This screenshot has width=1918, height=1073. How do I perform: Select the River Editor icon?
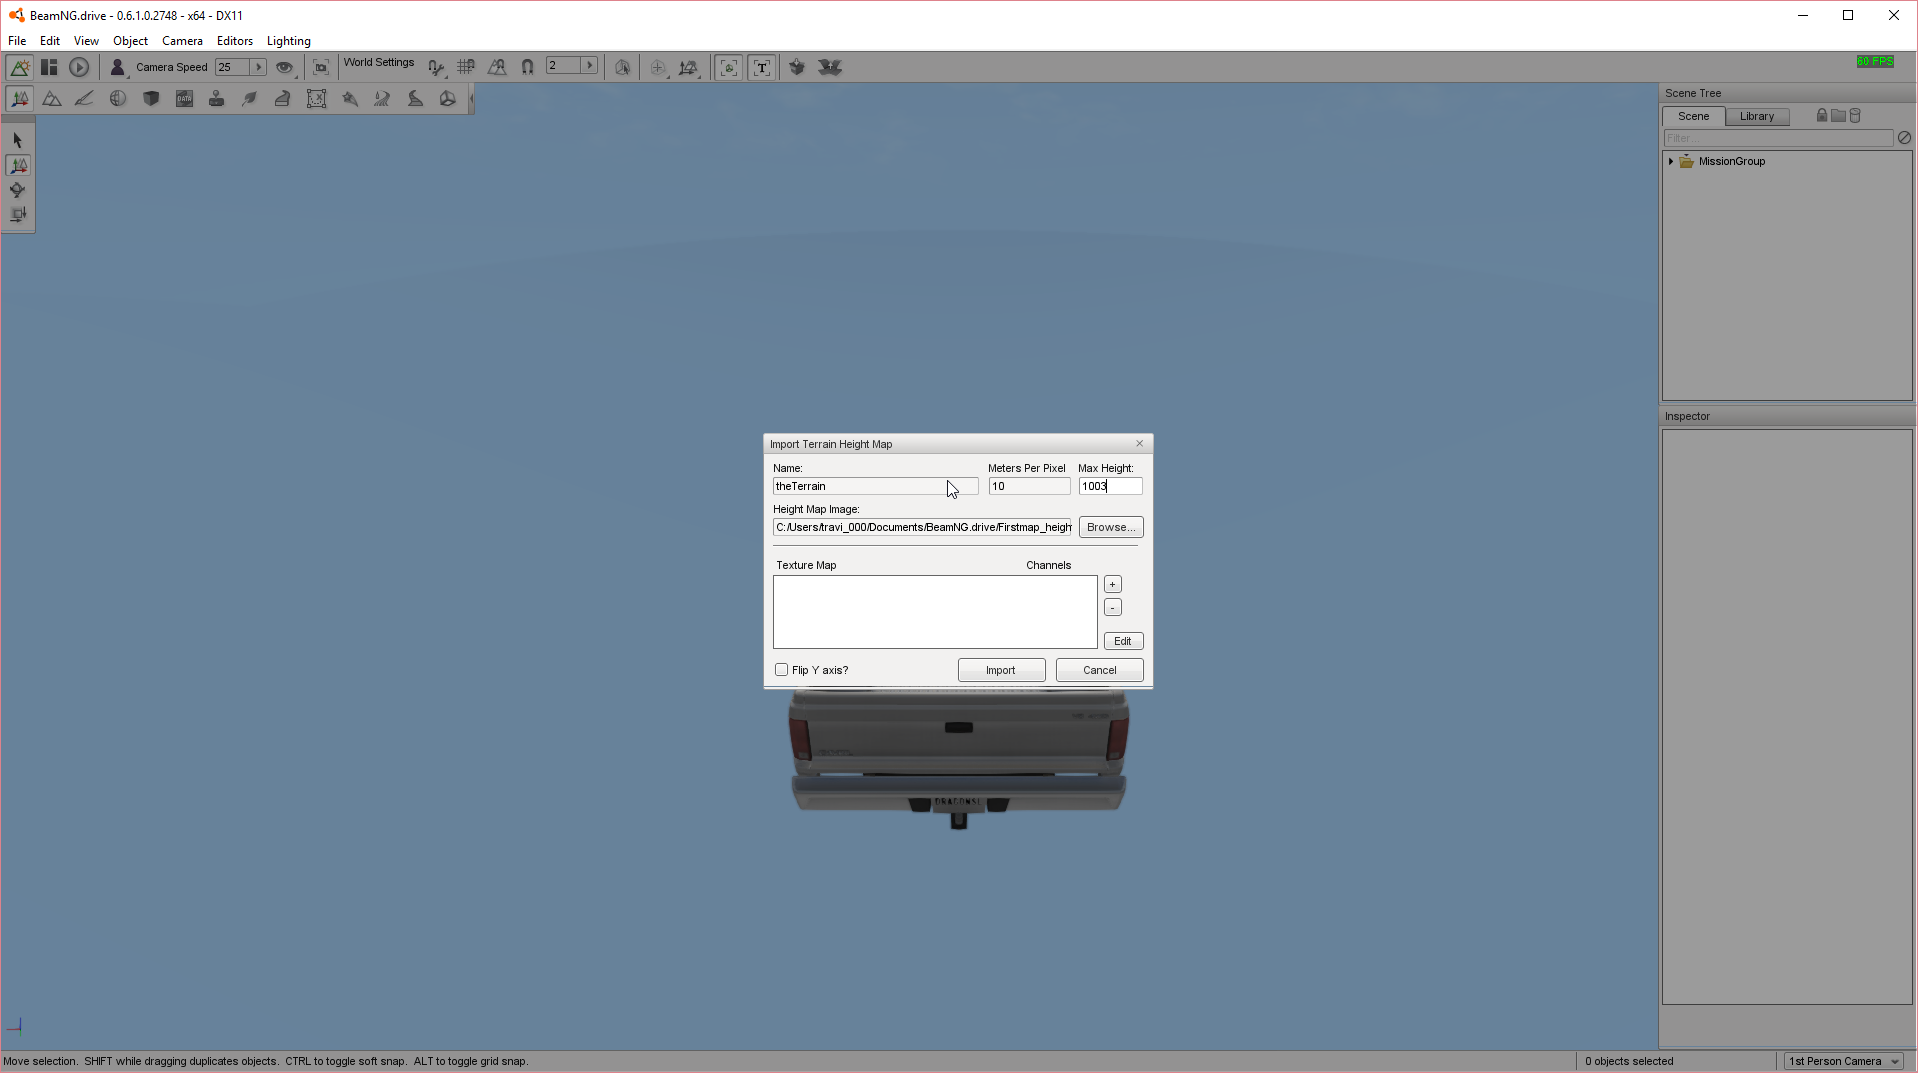coord(382,99)
